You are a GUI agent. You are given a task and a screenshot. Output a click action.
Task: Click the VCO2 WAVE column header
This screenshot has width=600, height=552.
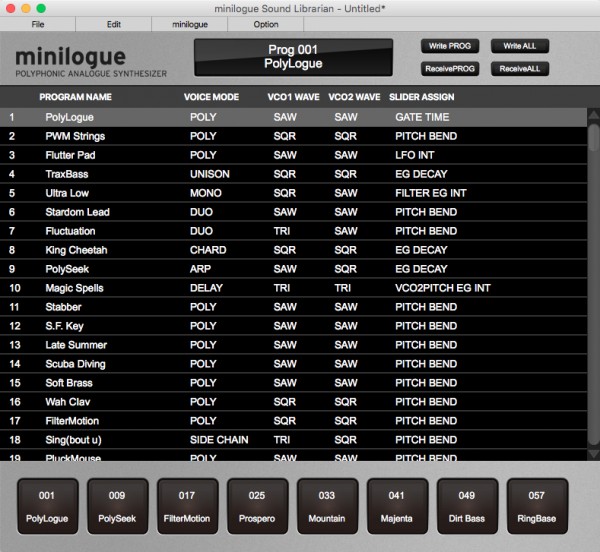pyautogui.click(x=354, y=97)
